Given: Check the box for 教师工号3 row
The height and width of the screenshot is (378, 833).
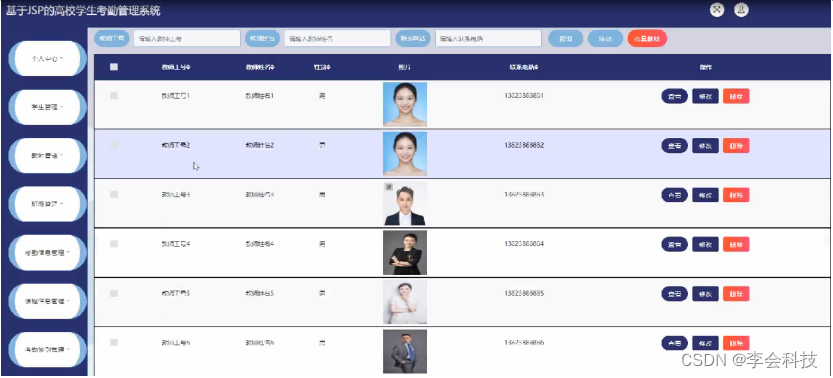Looking at the screenshot, I should click(x=114, y=194).
